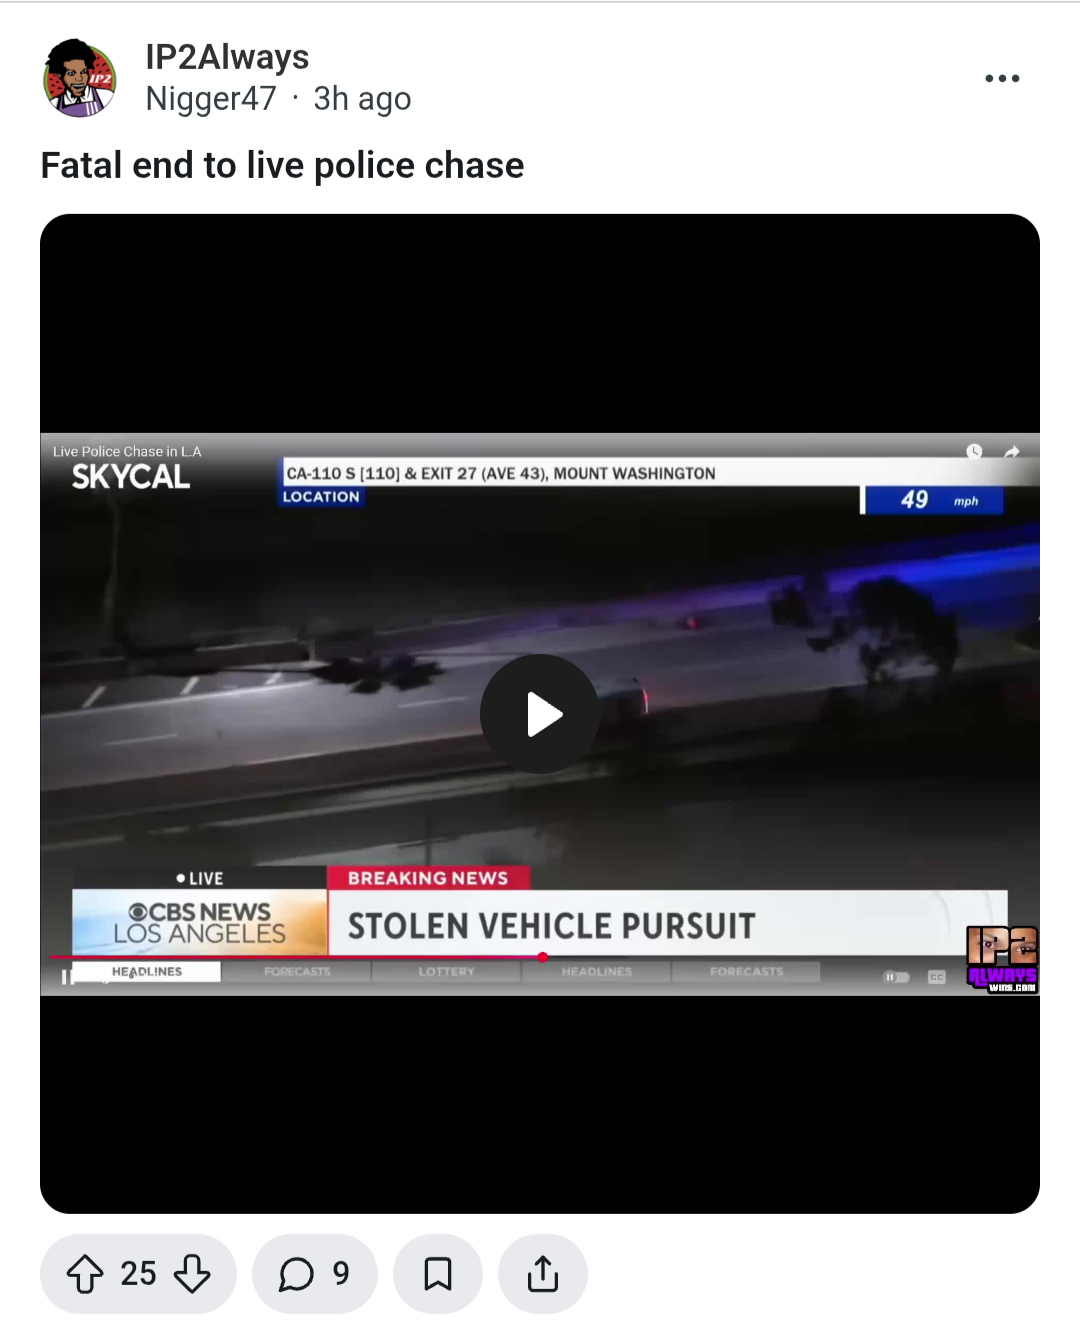The image size is (1080, 1340).
Task: Toggle the autoplay switch in embedded player
Action: (x=896, y=977)
